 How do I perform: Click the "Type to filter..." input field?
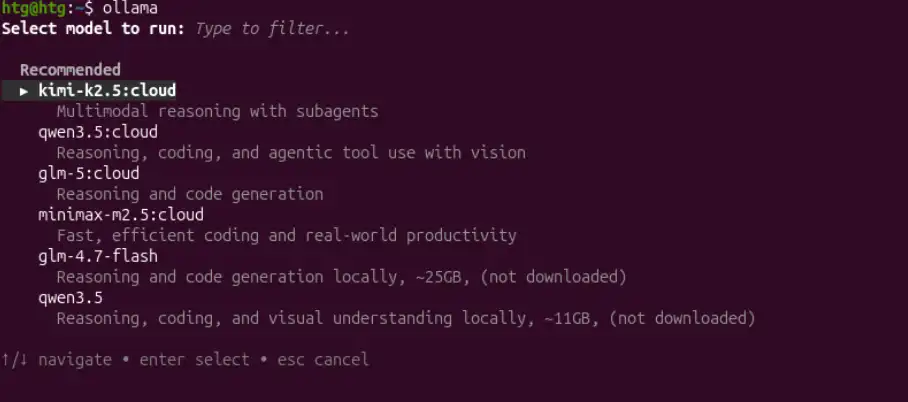[272, 28]
